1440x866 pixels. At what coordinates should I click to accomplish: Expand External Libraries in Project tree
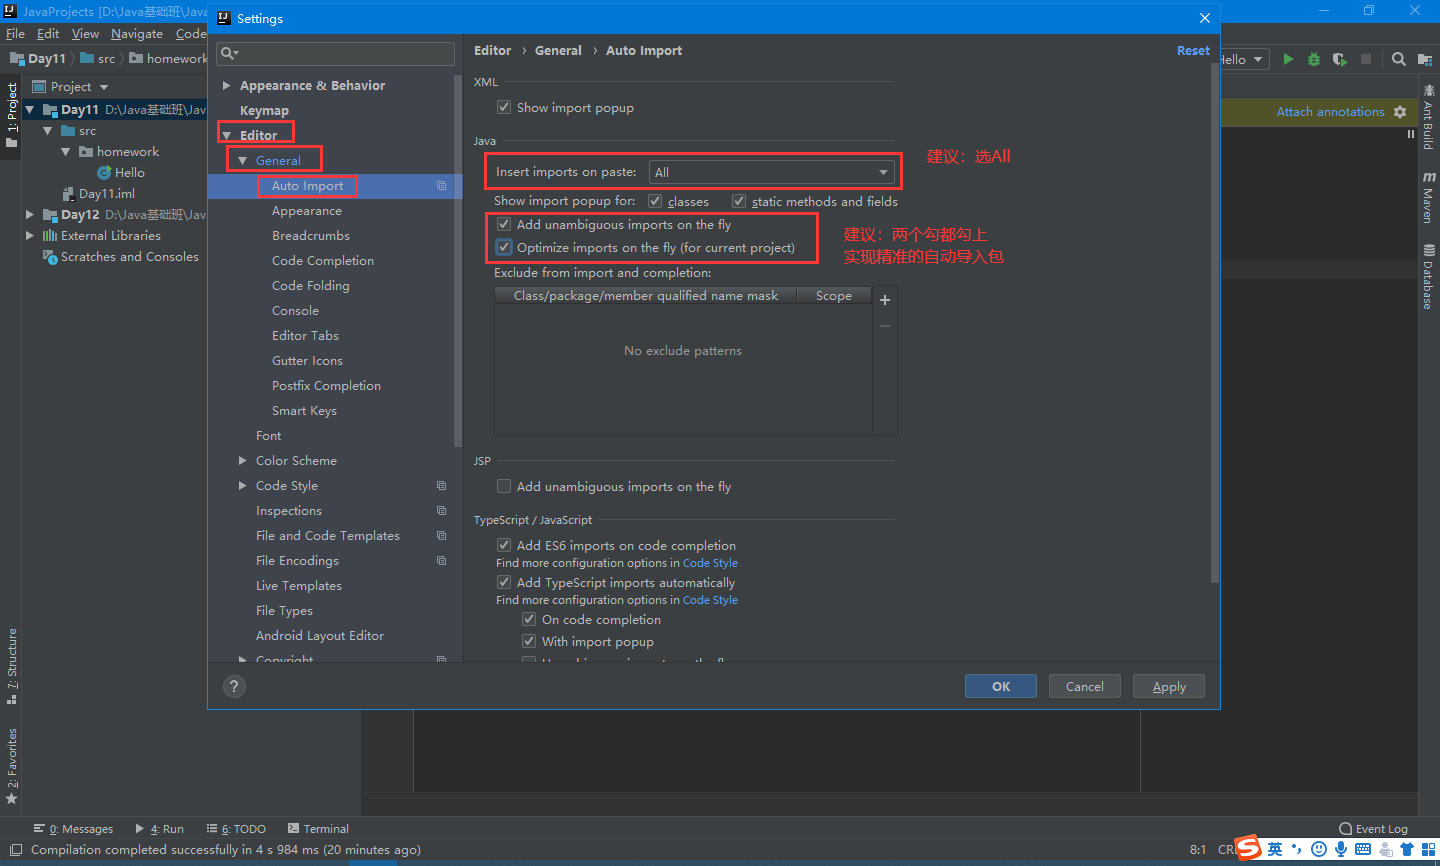(x=30, y=236)
